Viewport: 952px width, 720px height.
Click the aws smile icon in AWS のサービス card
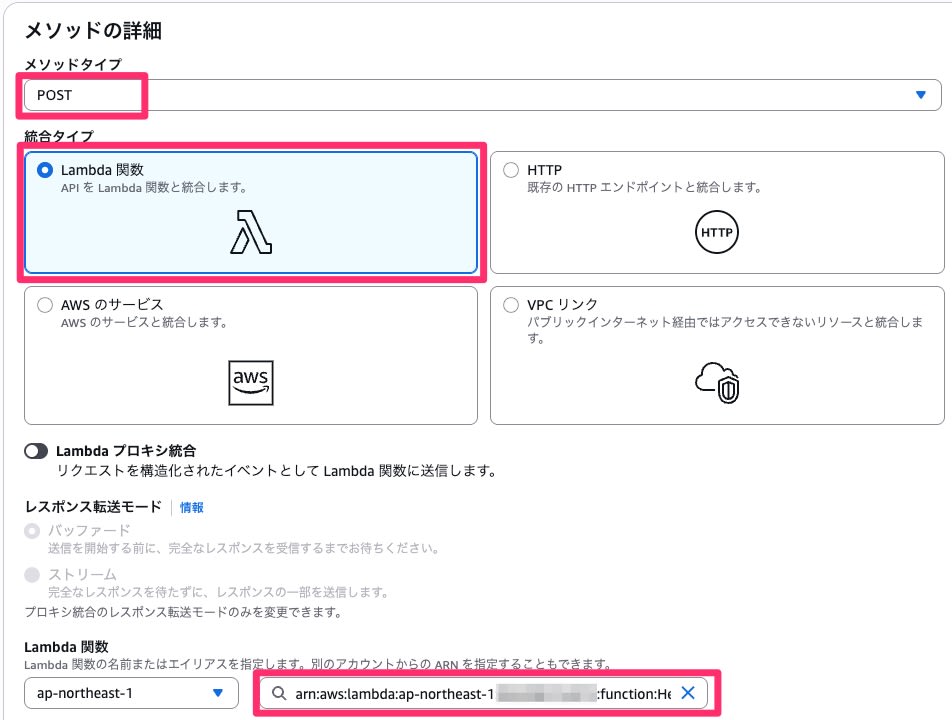[x=252, y=383]
